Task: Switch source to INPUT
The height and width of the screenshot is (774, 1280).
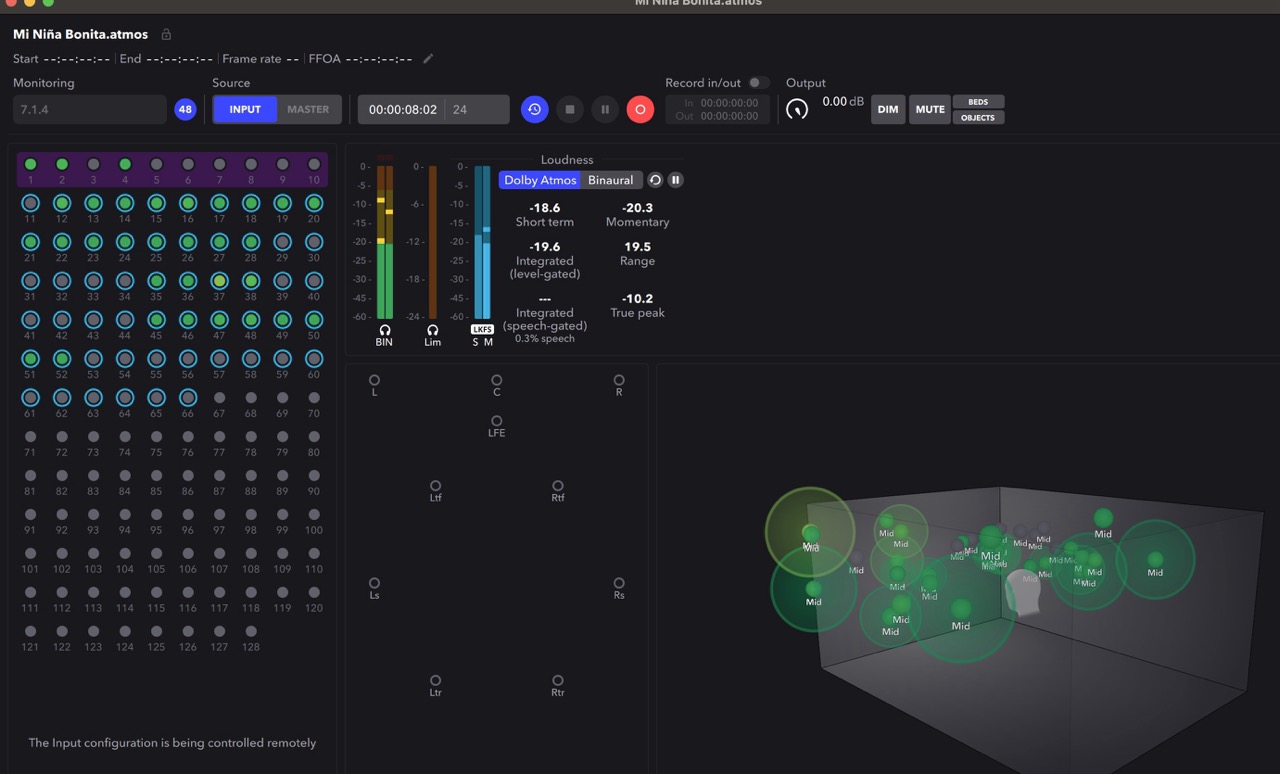Action: (245, 109)
